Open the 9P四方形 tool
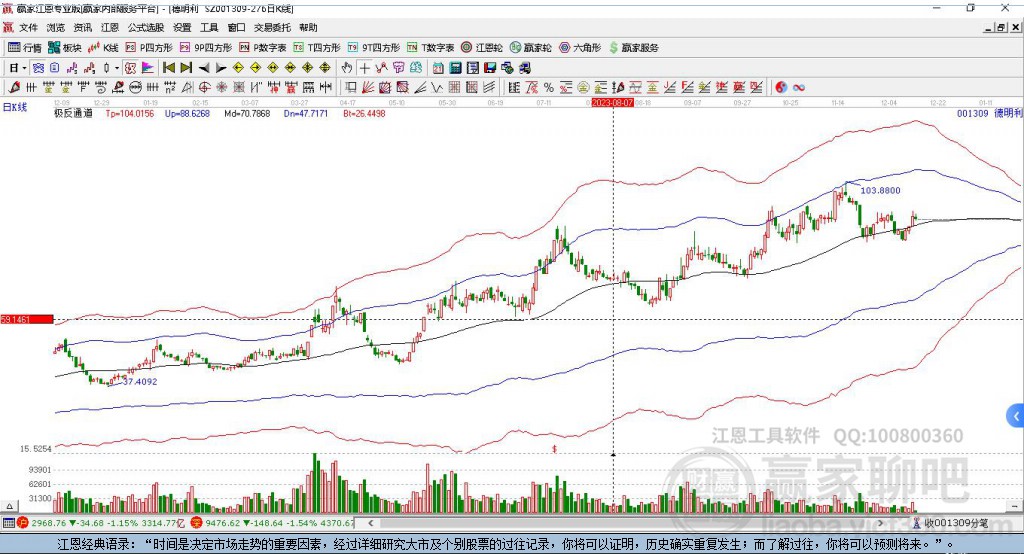1024x554 pixels. (206, 48)
